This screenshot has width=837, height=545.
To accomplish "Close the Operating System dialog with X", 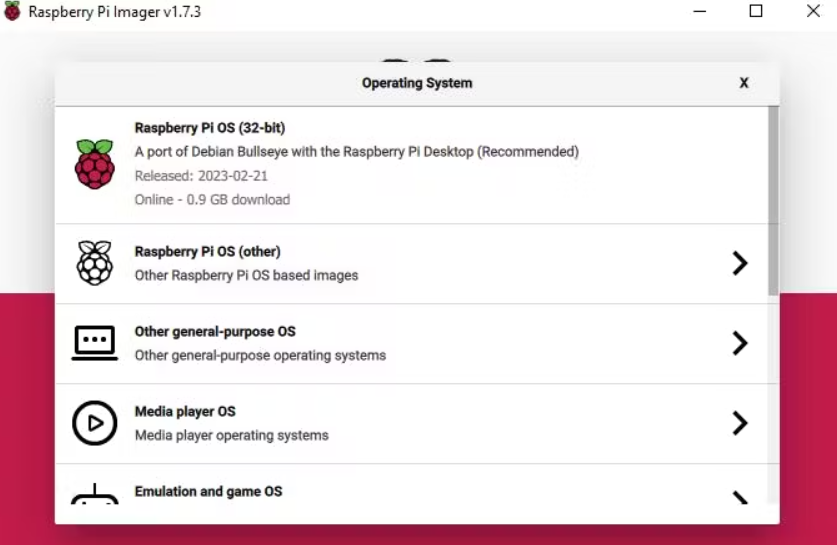I will click(x=744, y=83).
